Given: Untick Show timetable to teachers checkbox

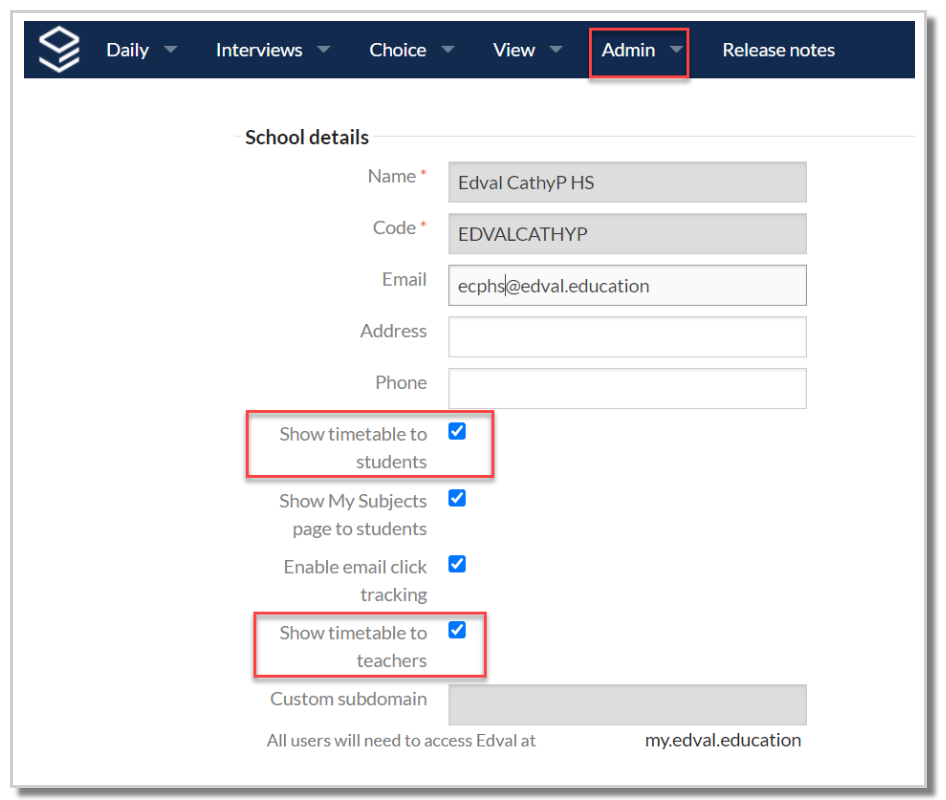Looking at the screenshot, I should (457, 630).
